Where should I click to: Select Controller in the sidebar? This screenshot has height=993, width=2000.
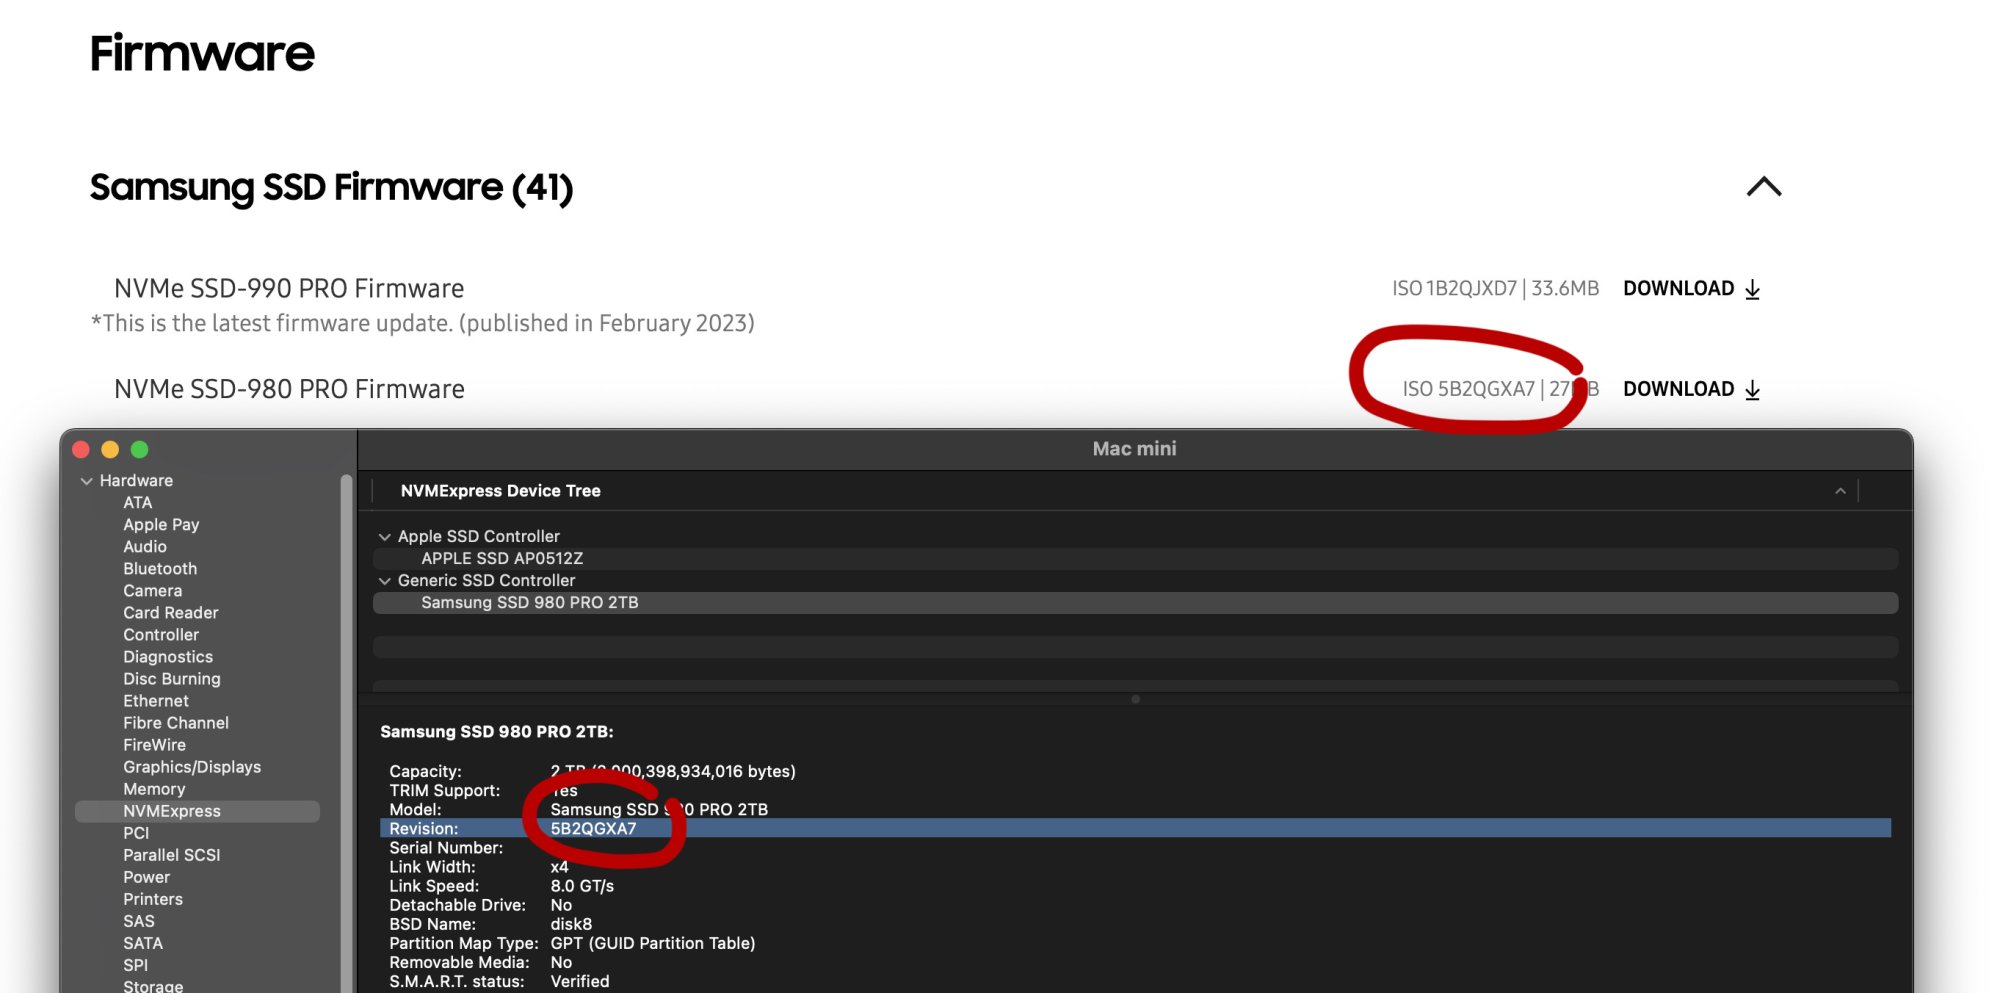coord(161,635)
